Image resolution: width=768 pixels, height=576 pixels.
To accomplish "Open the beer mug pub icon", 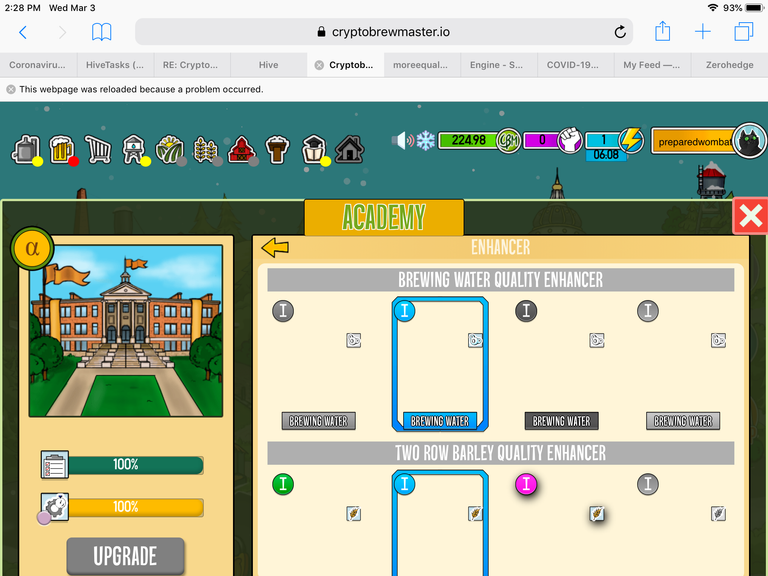I will [62, 149].
